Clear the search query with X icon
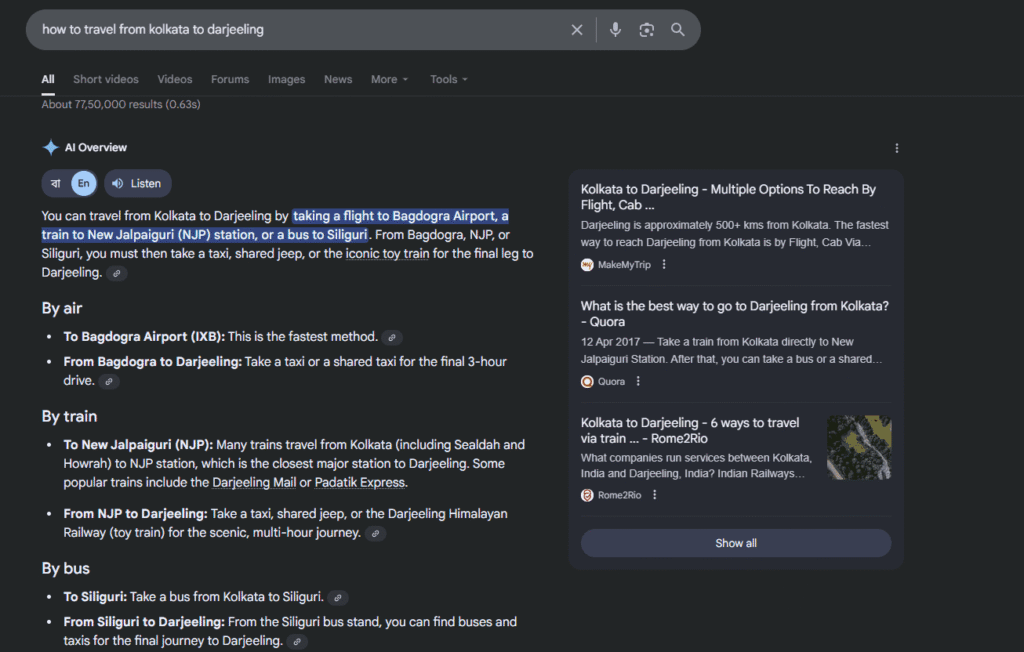This screenshot has height=652, width=1024. 577,30
